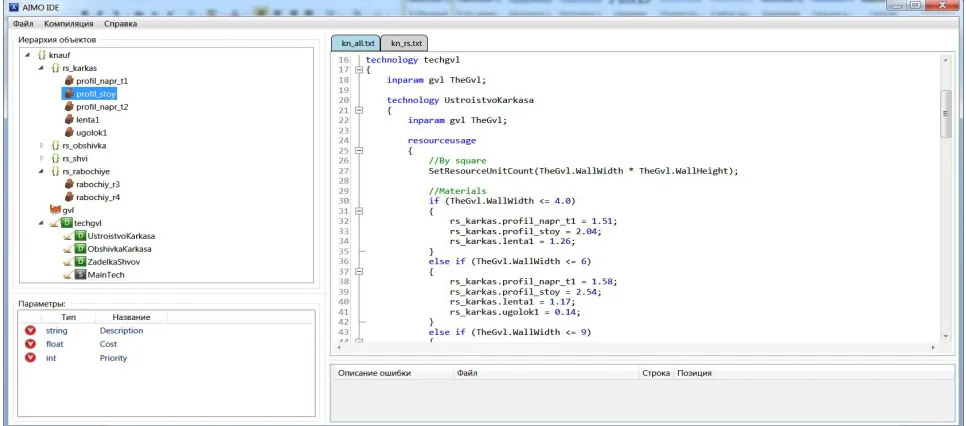Viewport: 966px width, 426px height.
Task: Click the UstroistvoKarkasa green D icon
Action: pyautogui.click(x=81, y=236)
